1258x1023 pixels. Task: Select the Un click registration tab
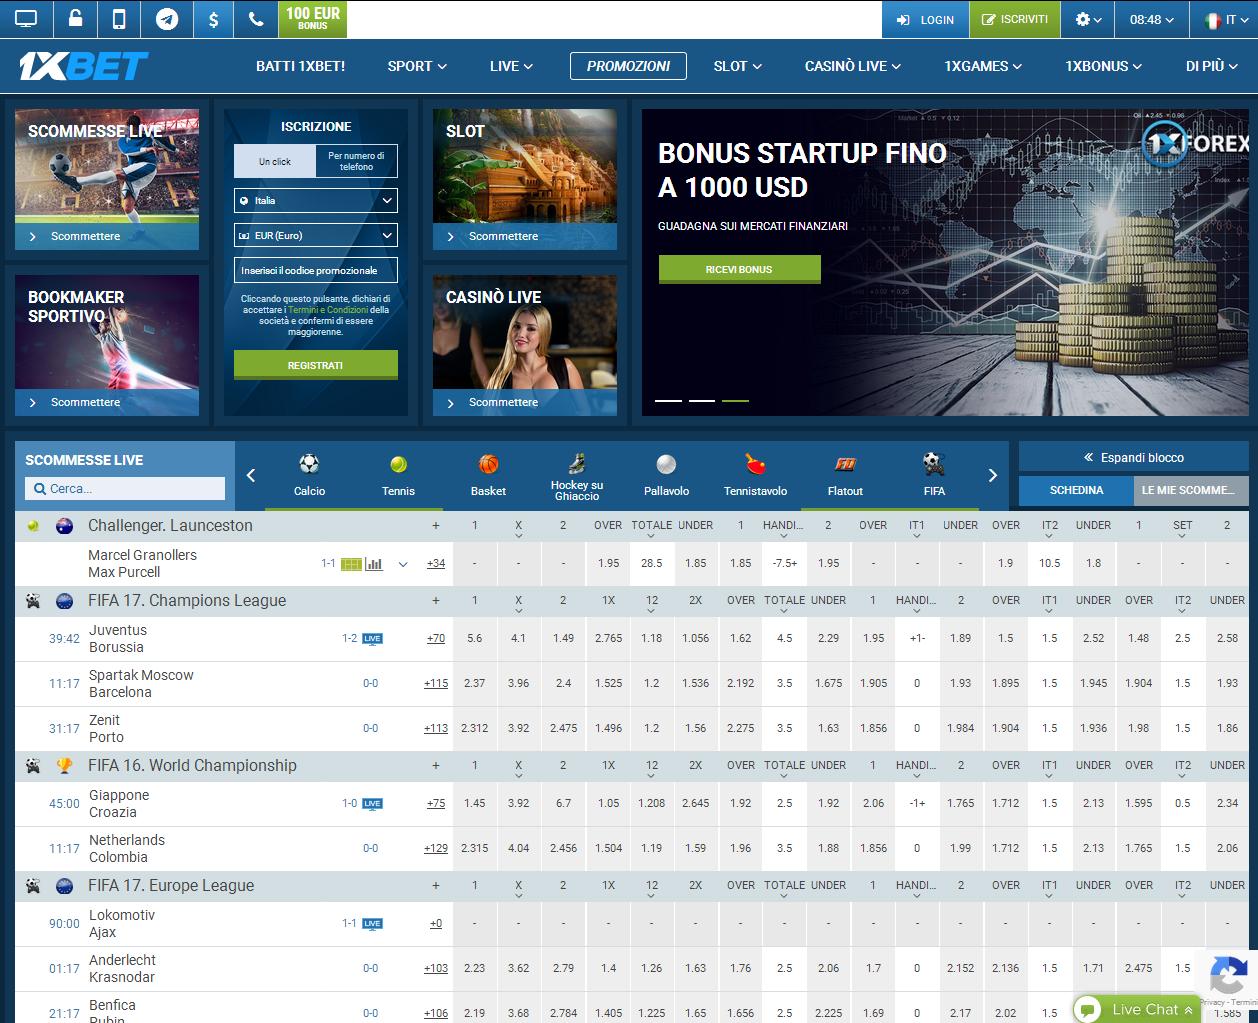[x=275, y=161]
